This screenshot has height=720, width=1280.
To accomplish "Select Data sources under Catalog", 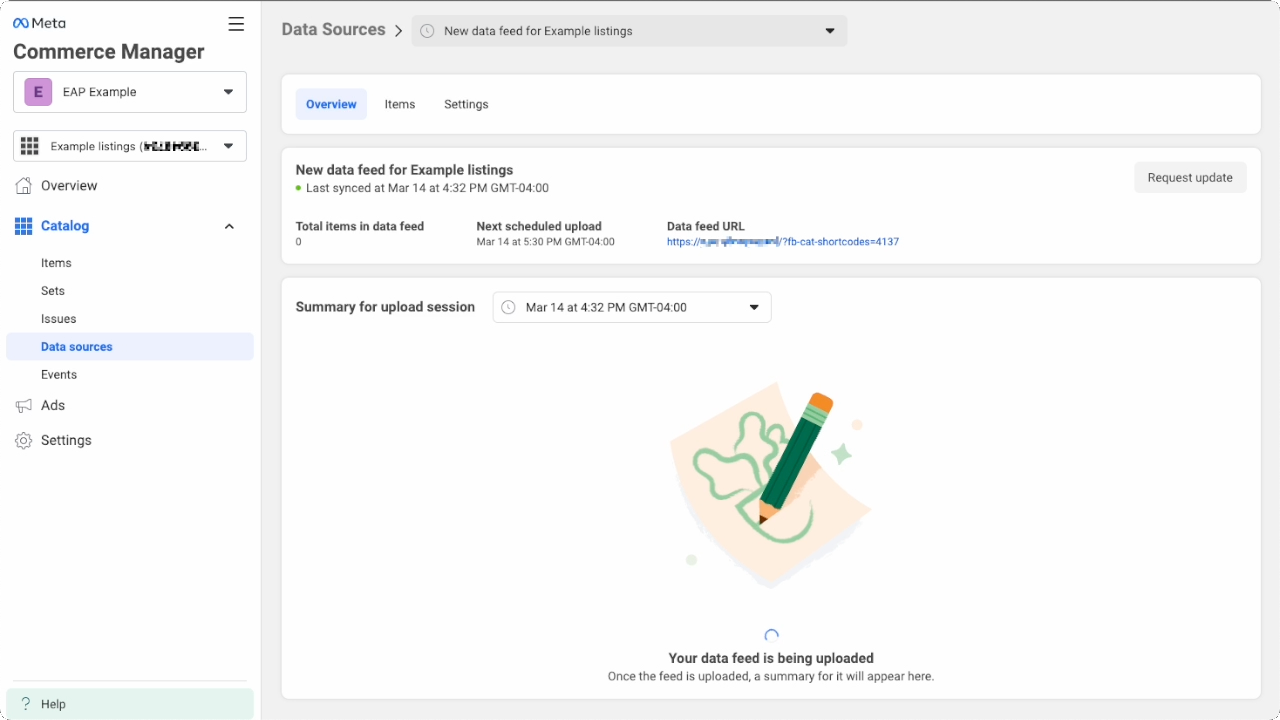I will pos(130,347).
